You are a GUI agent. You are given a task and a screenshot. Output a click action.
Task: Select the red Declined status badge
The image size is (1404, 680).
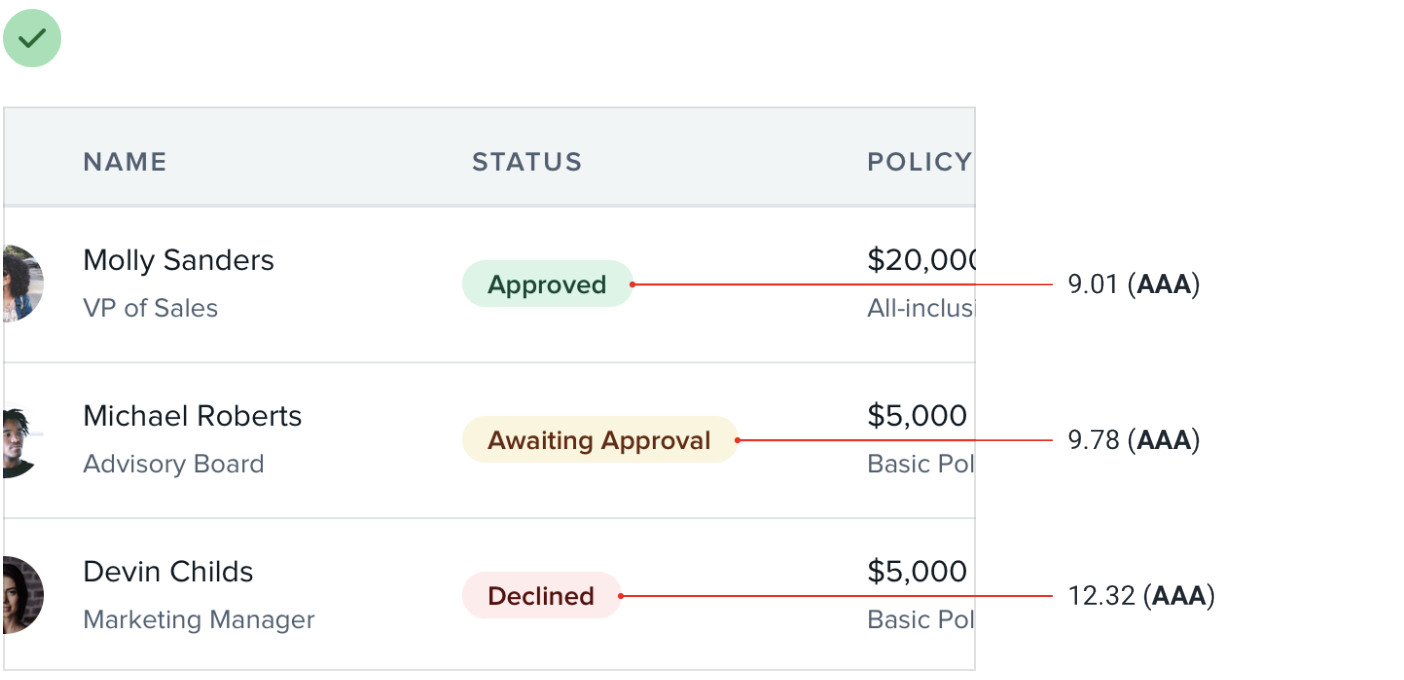541,596
